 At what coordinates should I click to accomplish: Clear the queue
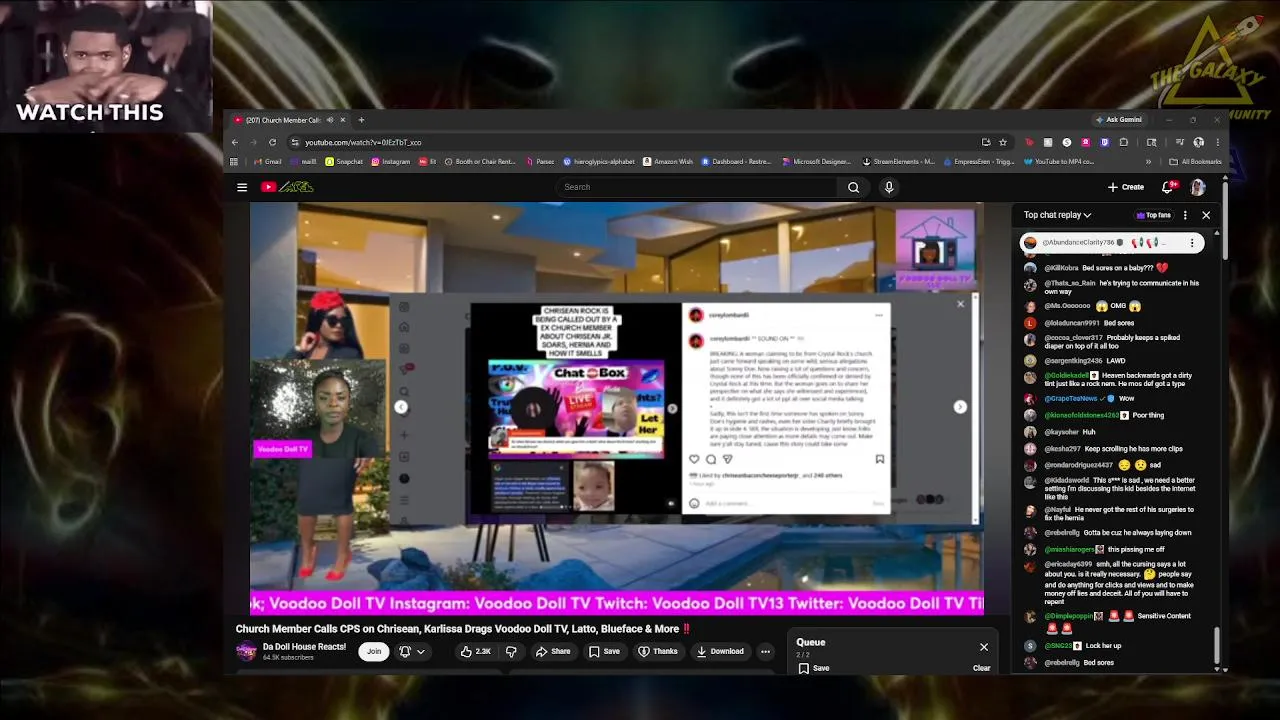pos(982,668)
